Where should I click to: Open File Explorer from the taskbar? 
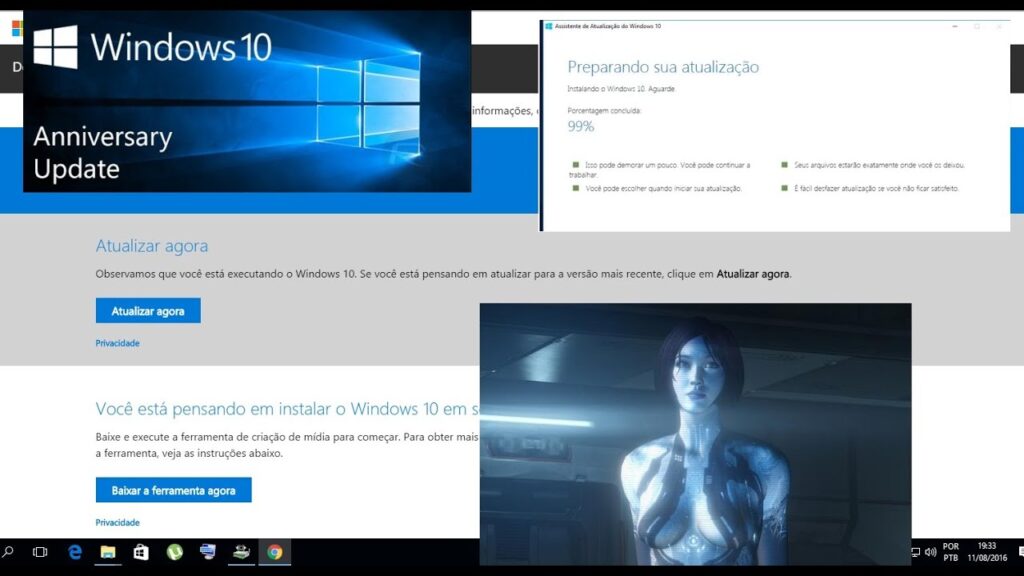pos(108,552)
